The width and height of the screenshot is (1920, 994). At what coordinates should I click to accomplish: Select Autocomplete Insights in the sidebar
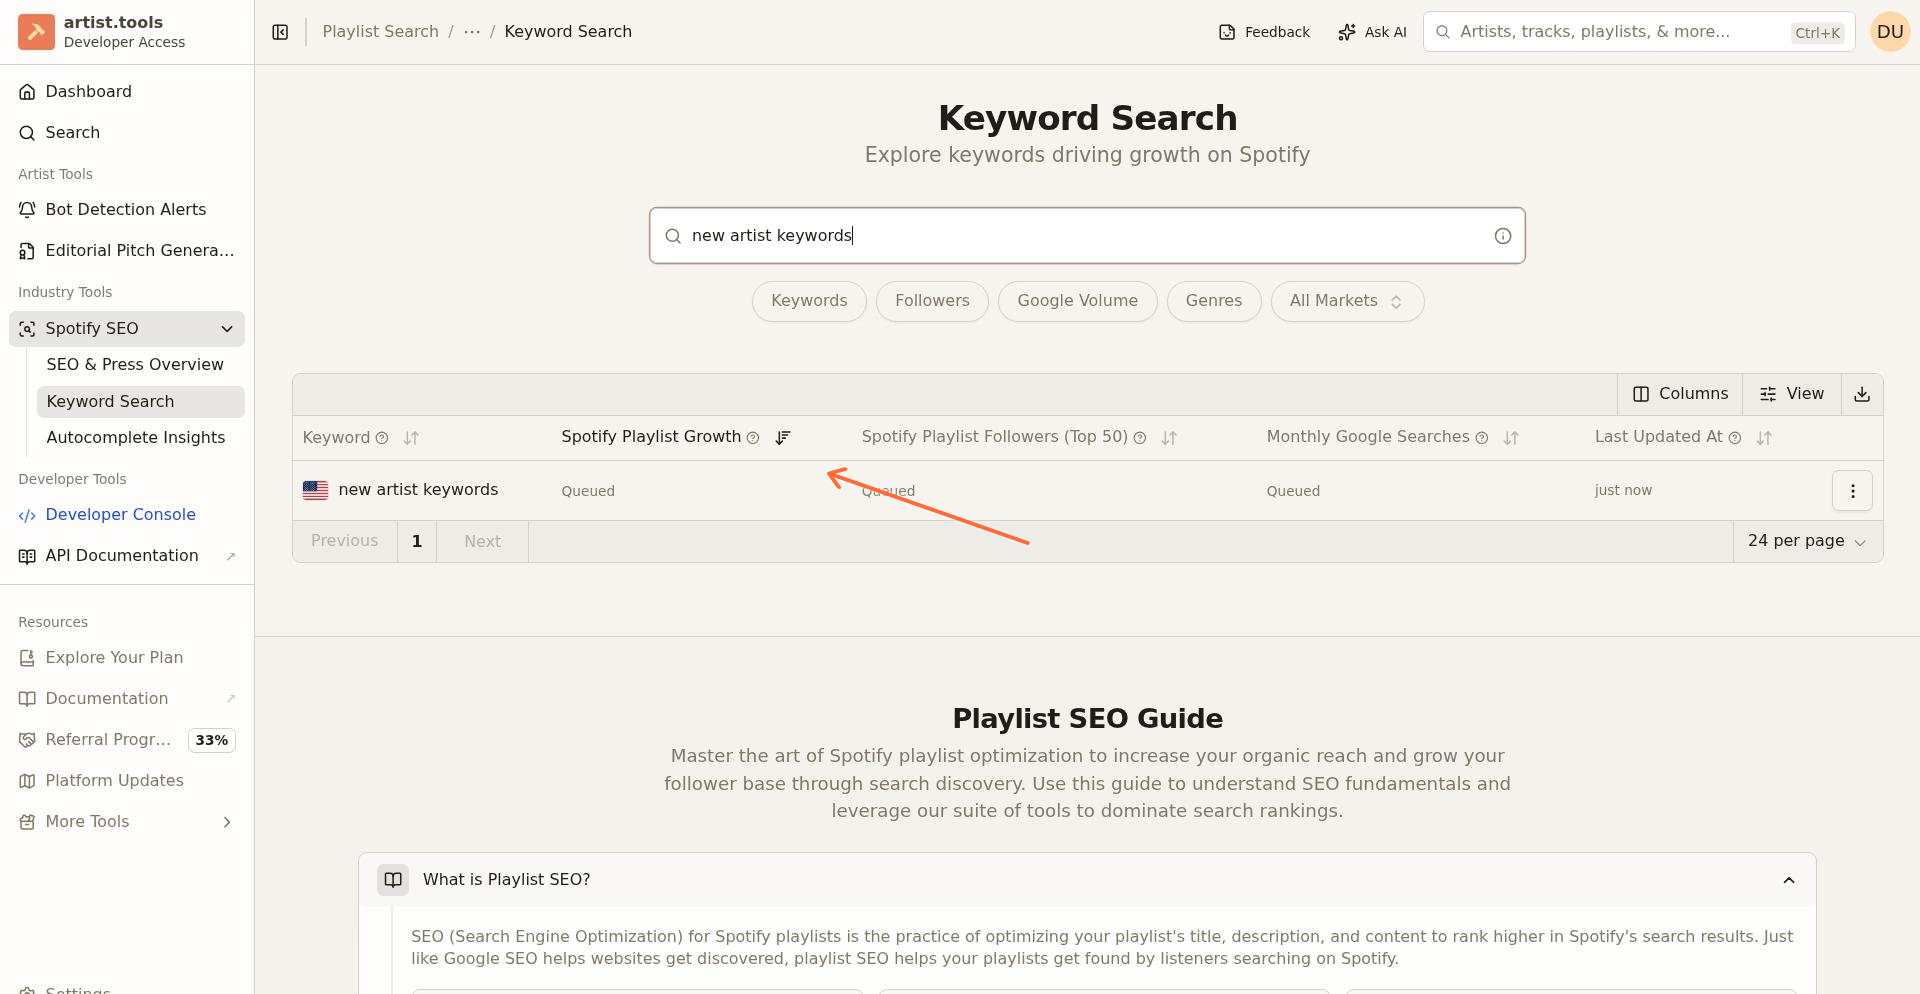[x=135, y=437]
